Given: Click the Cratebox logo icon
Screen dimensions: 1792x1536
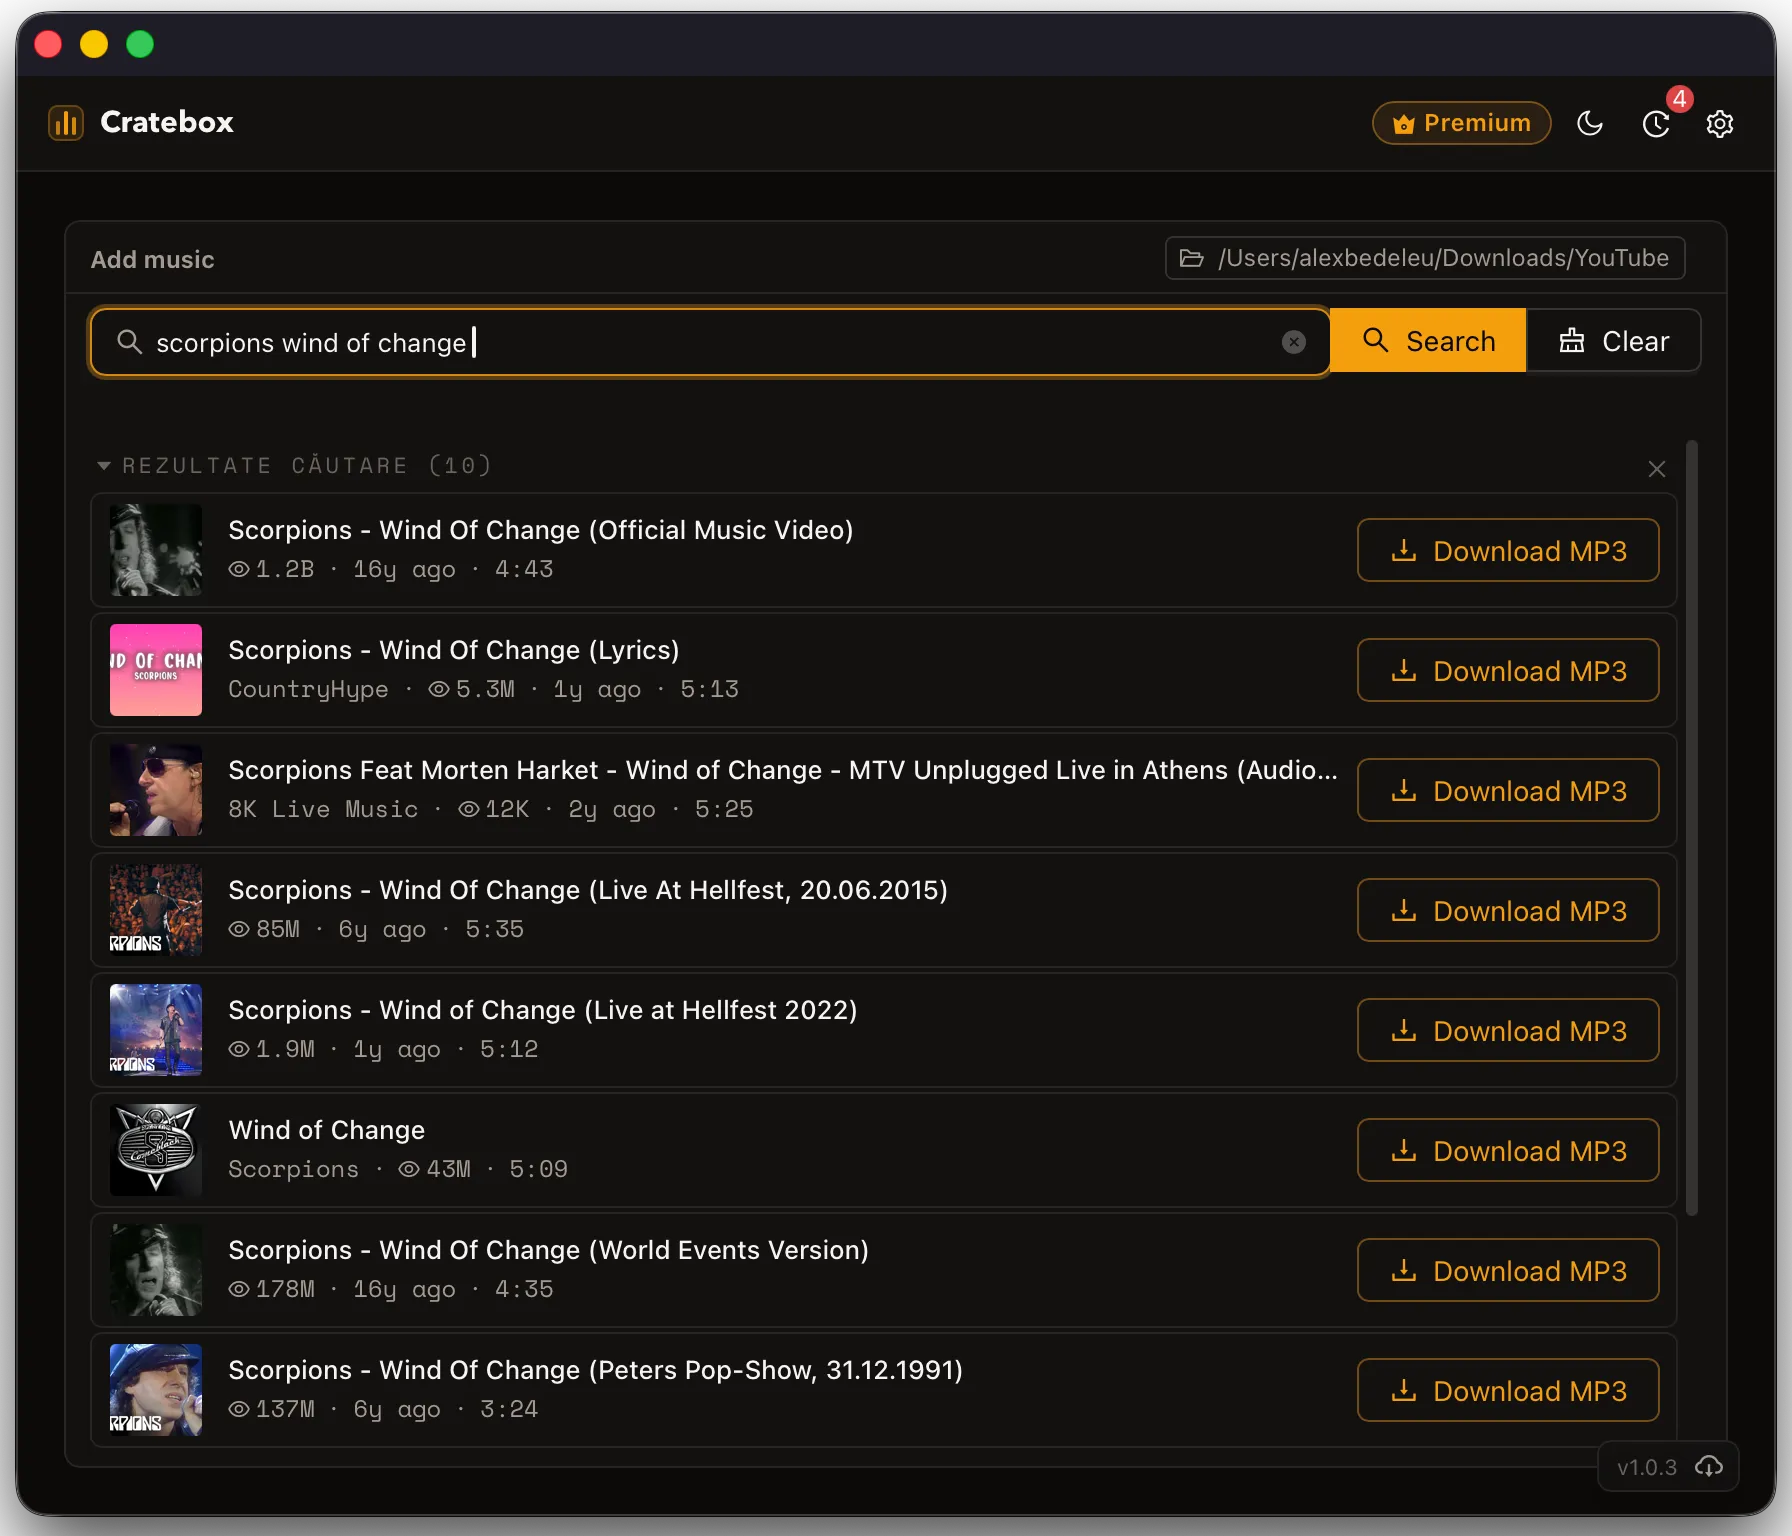Looking at the screenshot, I should click(66, 123).
